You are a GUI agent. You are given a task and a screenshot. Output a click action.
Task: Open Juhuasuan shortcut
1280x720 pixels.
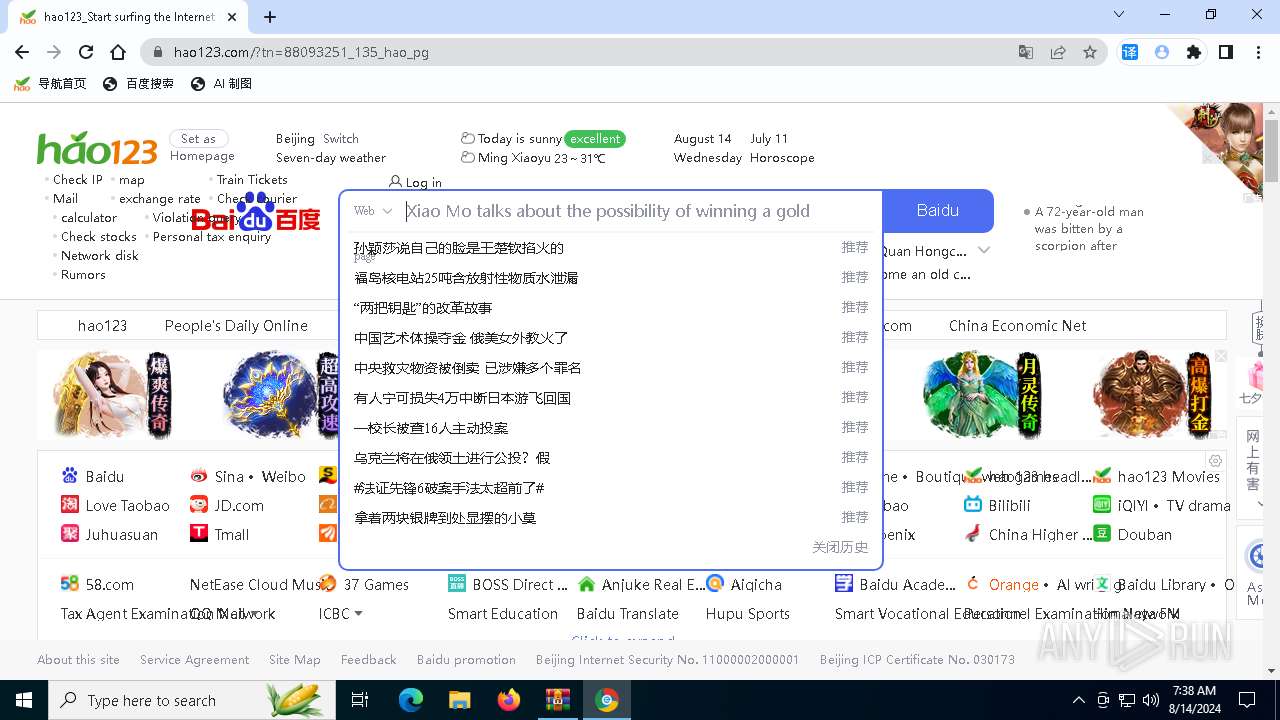(x=109, y=534)
